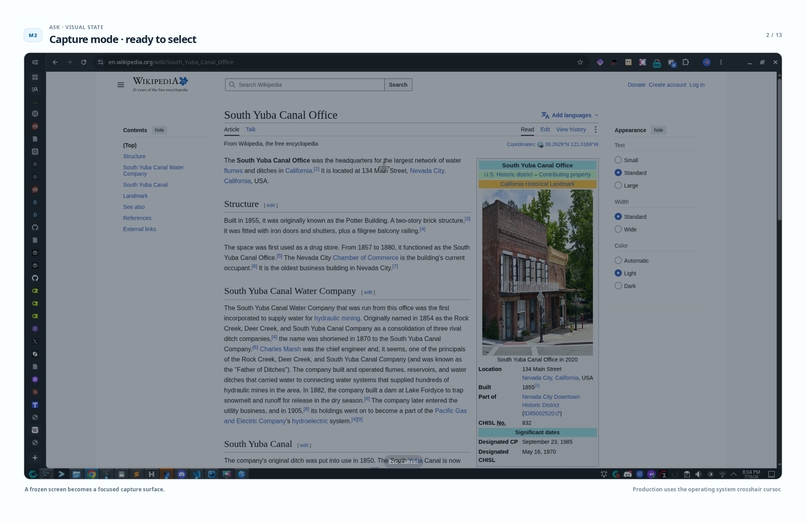Click the browser forward arrow
Viewport: 806px width, 522px height.
(x=69, y=62)
